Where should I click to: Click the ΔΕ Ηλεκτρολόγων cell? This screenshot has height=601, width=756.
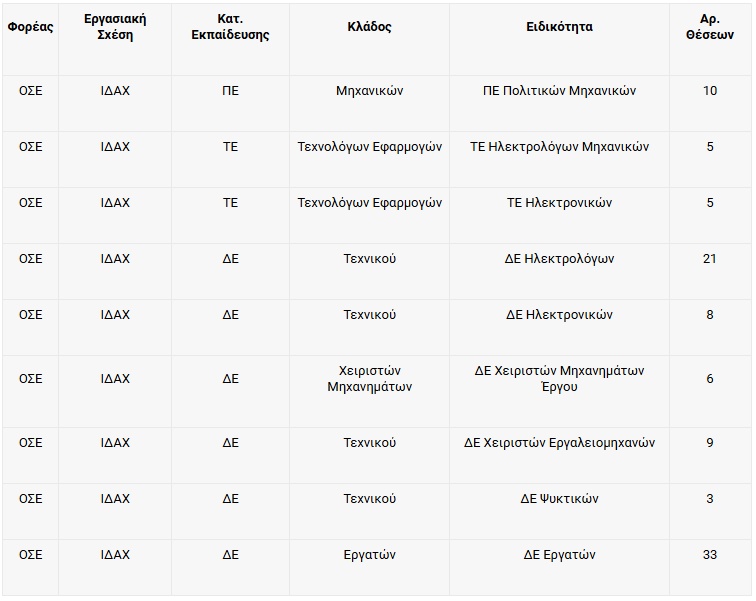559,259
